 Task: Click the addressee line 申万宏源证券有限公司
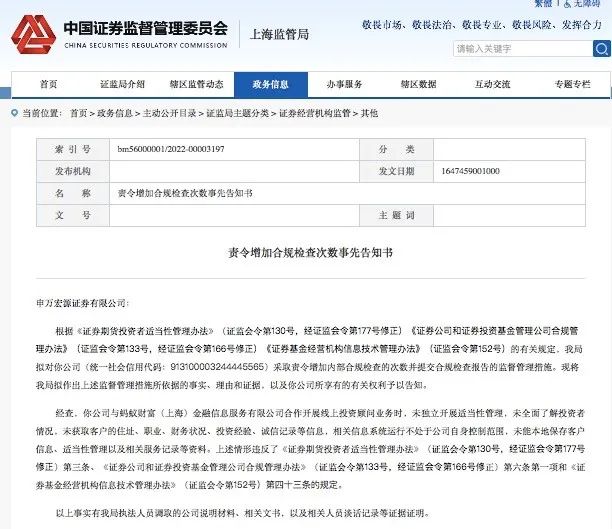coord(82,303)
